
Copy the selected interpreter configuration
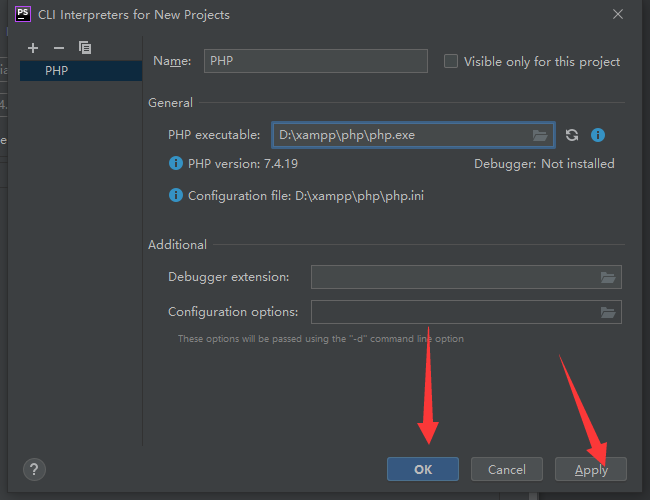pos(85,48)
